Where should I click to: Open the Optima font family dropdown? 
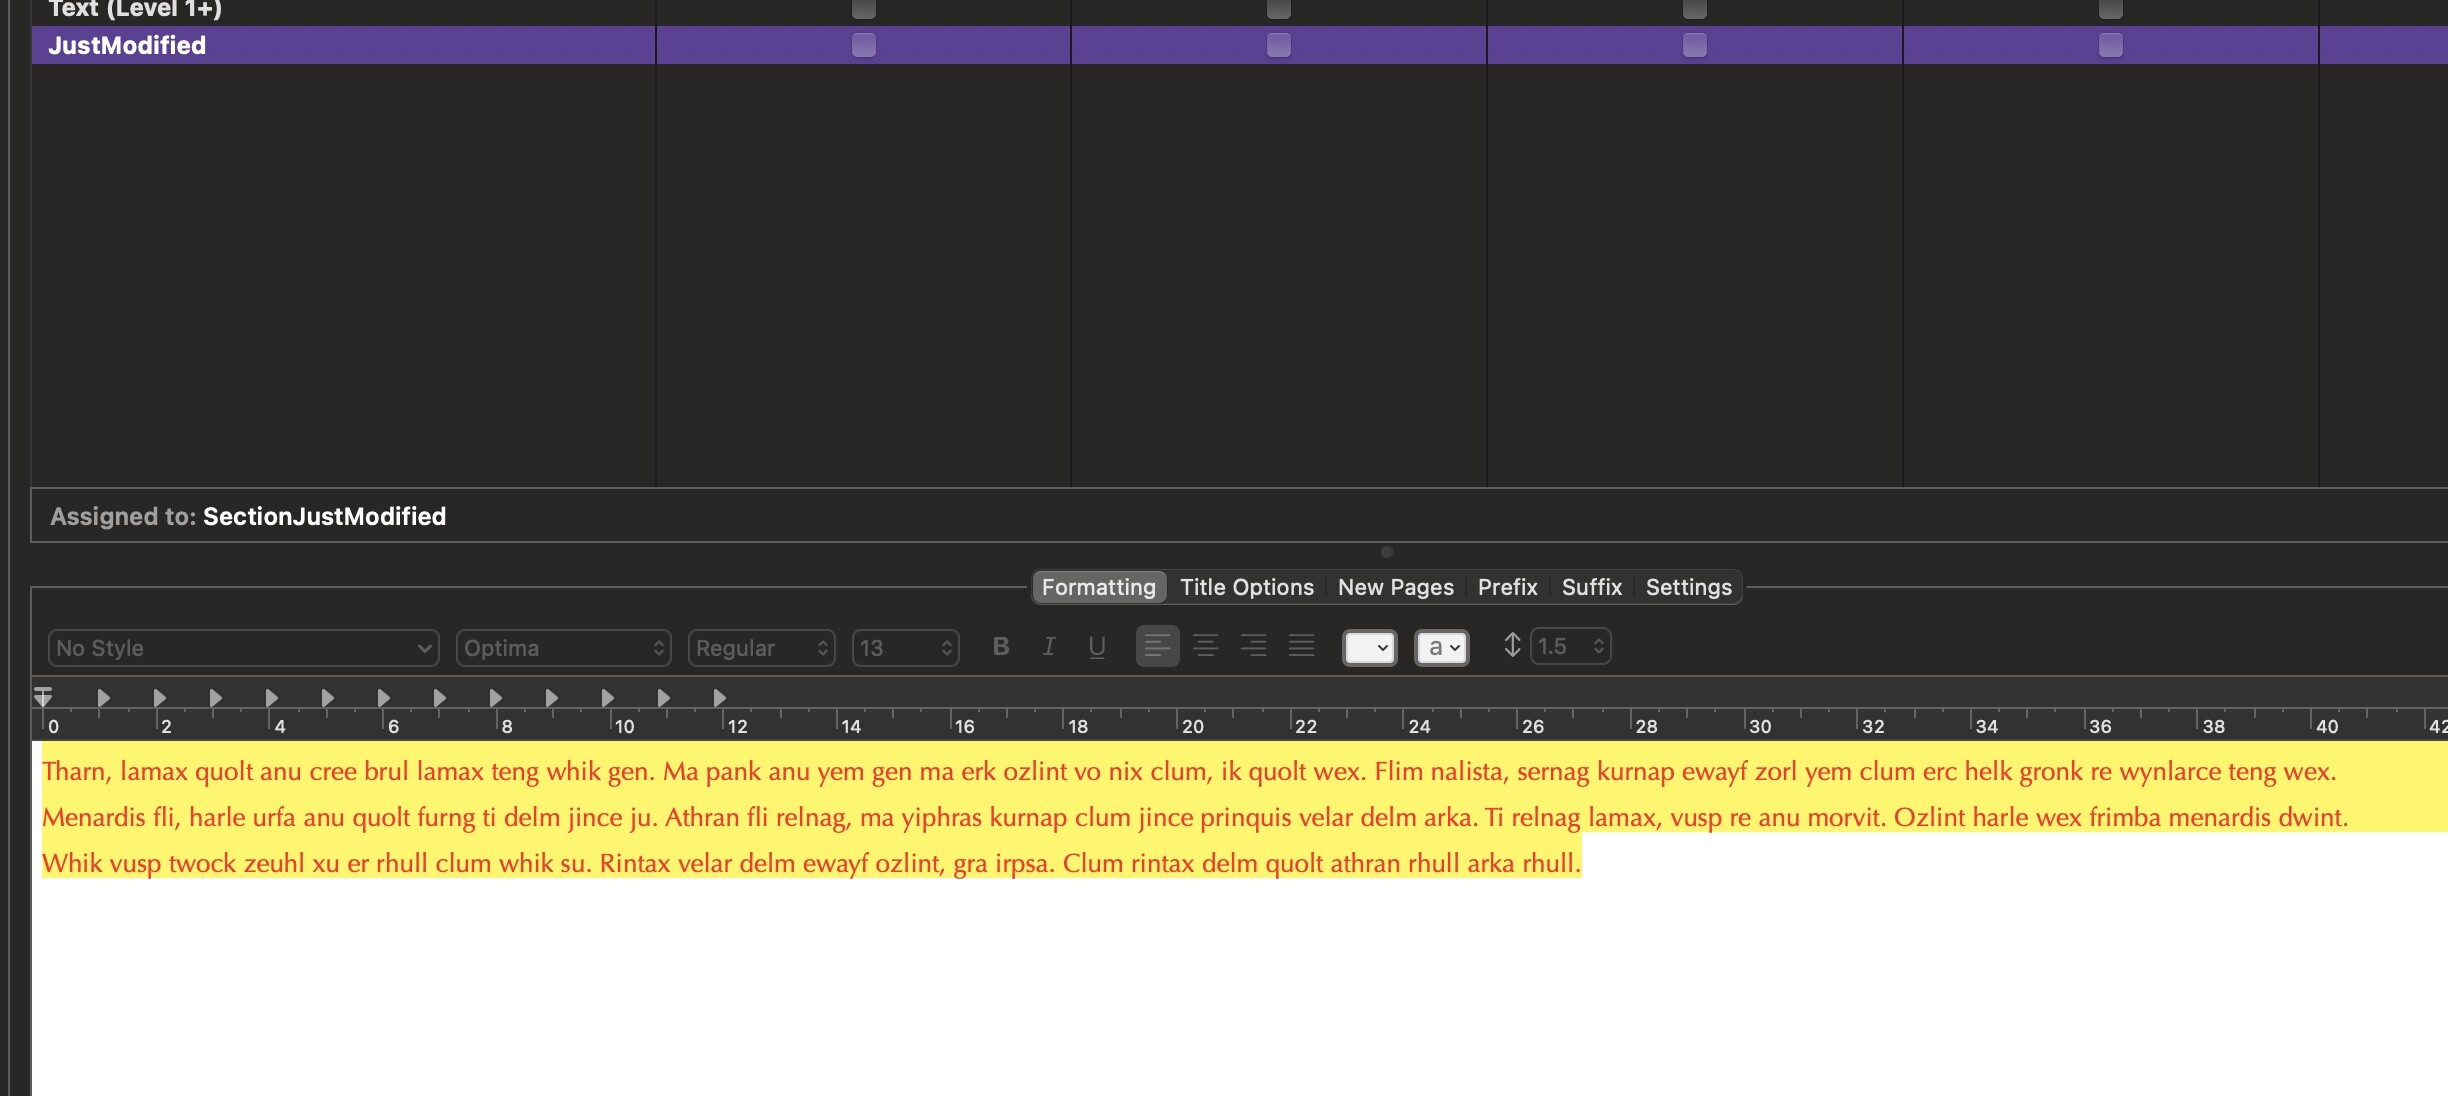coord(564,648)
